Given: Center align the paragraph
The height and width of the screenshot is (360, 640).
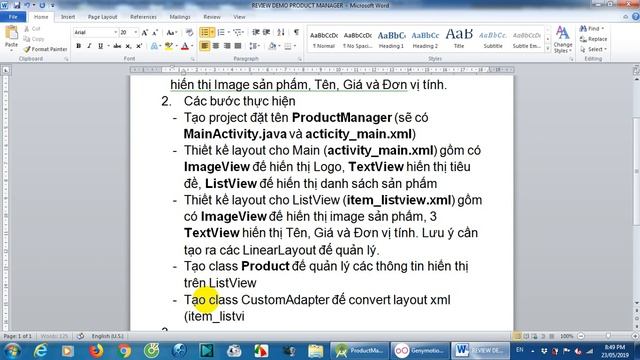Looking at the screenshot, I should tap(216, 46).
